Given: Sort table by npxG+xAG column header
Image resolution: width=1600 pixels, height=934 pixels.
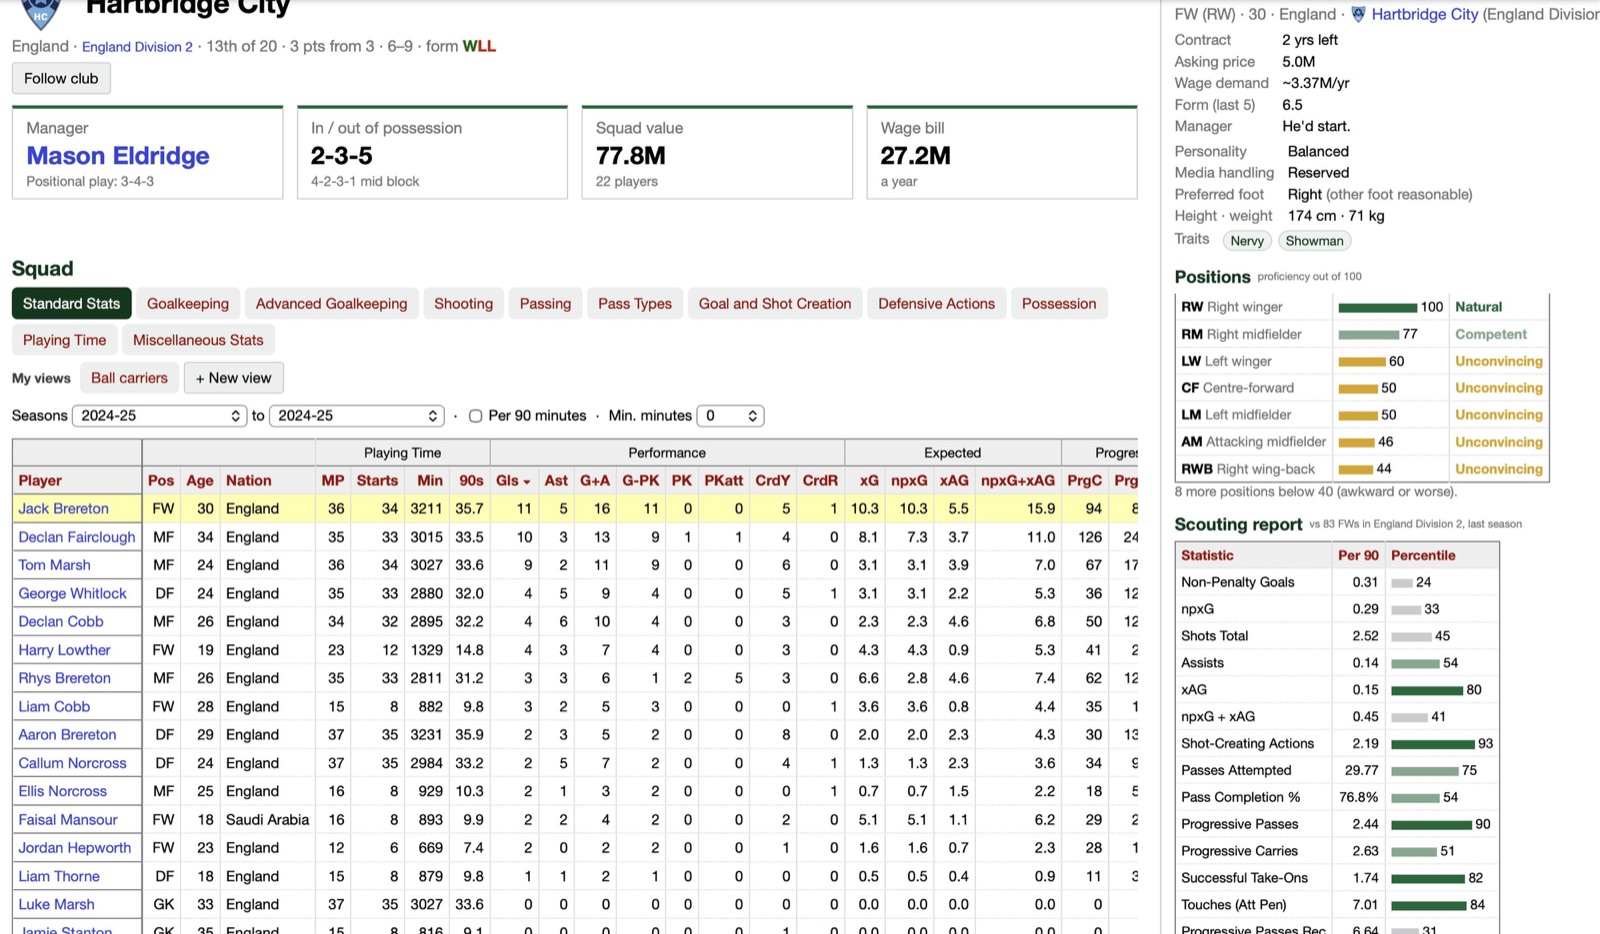Looking at the screenshot, I should tap(1018, 481).
